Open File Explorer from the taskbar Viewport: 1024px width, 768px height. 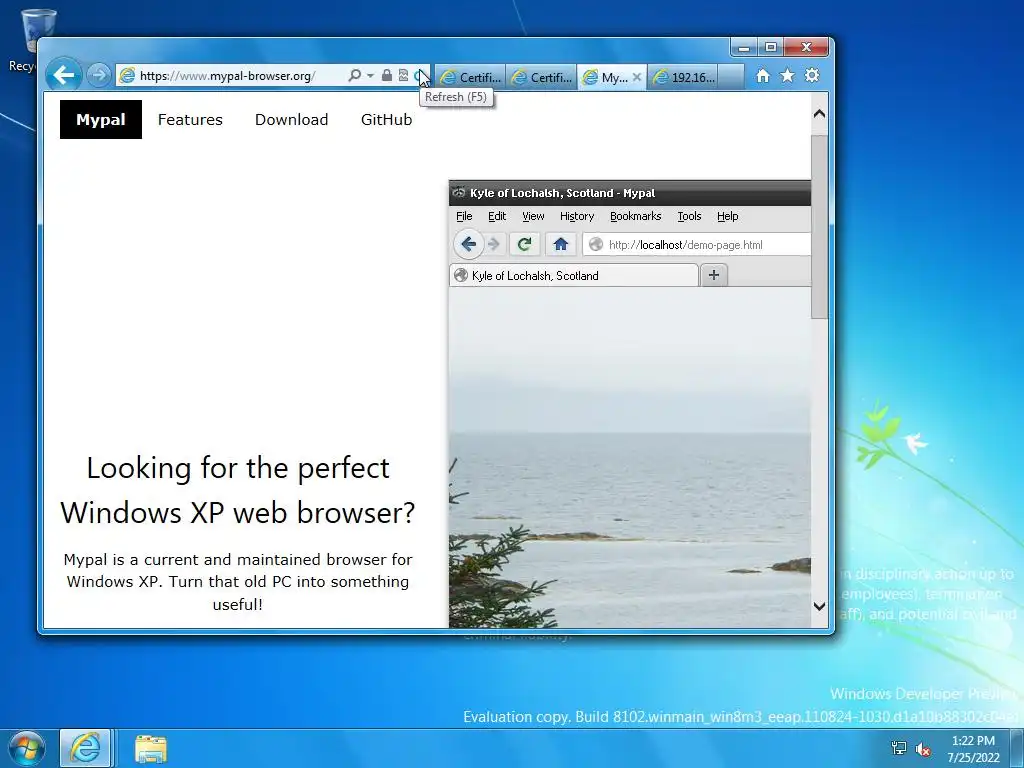(151, 748)
